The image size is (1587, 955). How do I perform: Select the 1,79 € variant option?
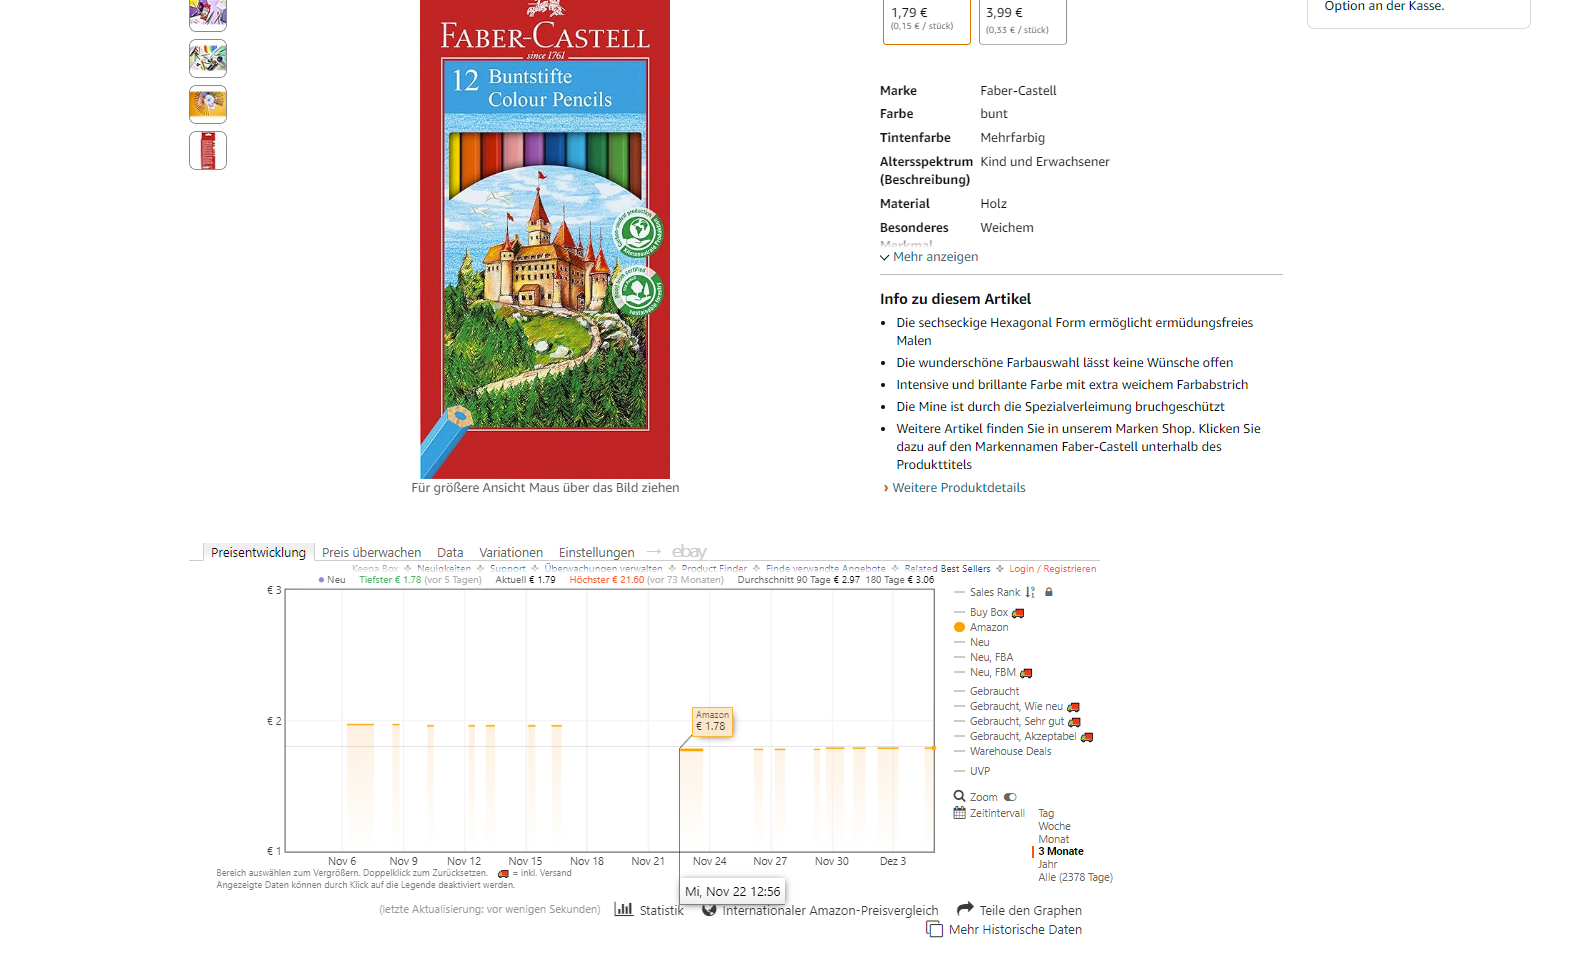[x=926, y=19]
